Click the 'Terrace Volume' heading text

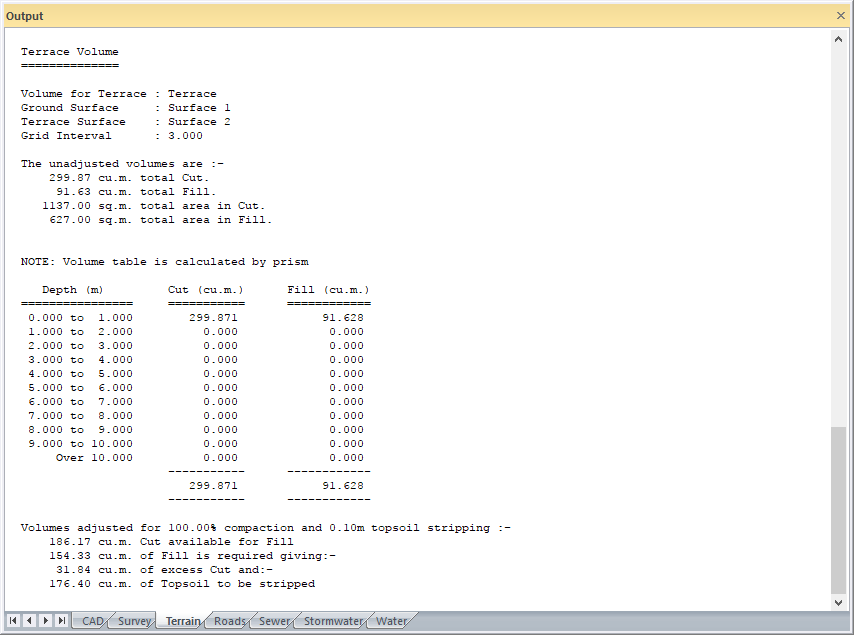click(x=70, y=52)
